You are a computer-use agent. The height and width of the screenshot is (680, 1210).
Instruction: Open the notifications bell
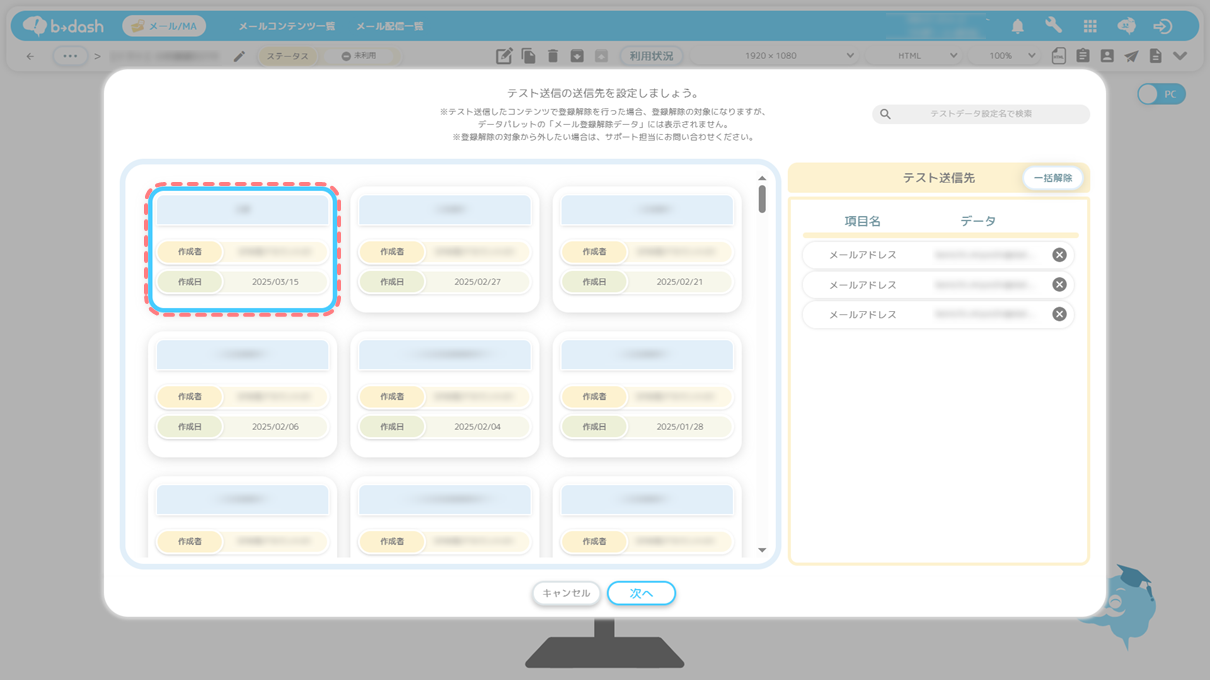1017,26
